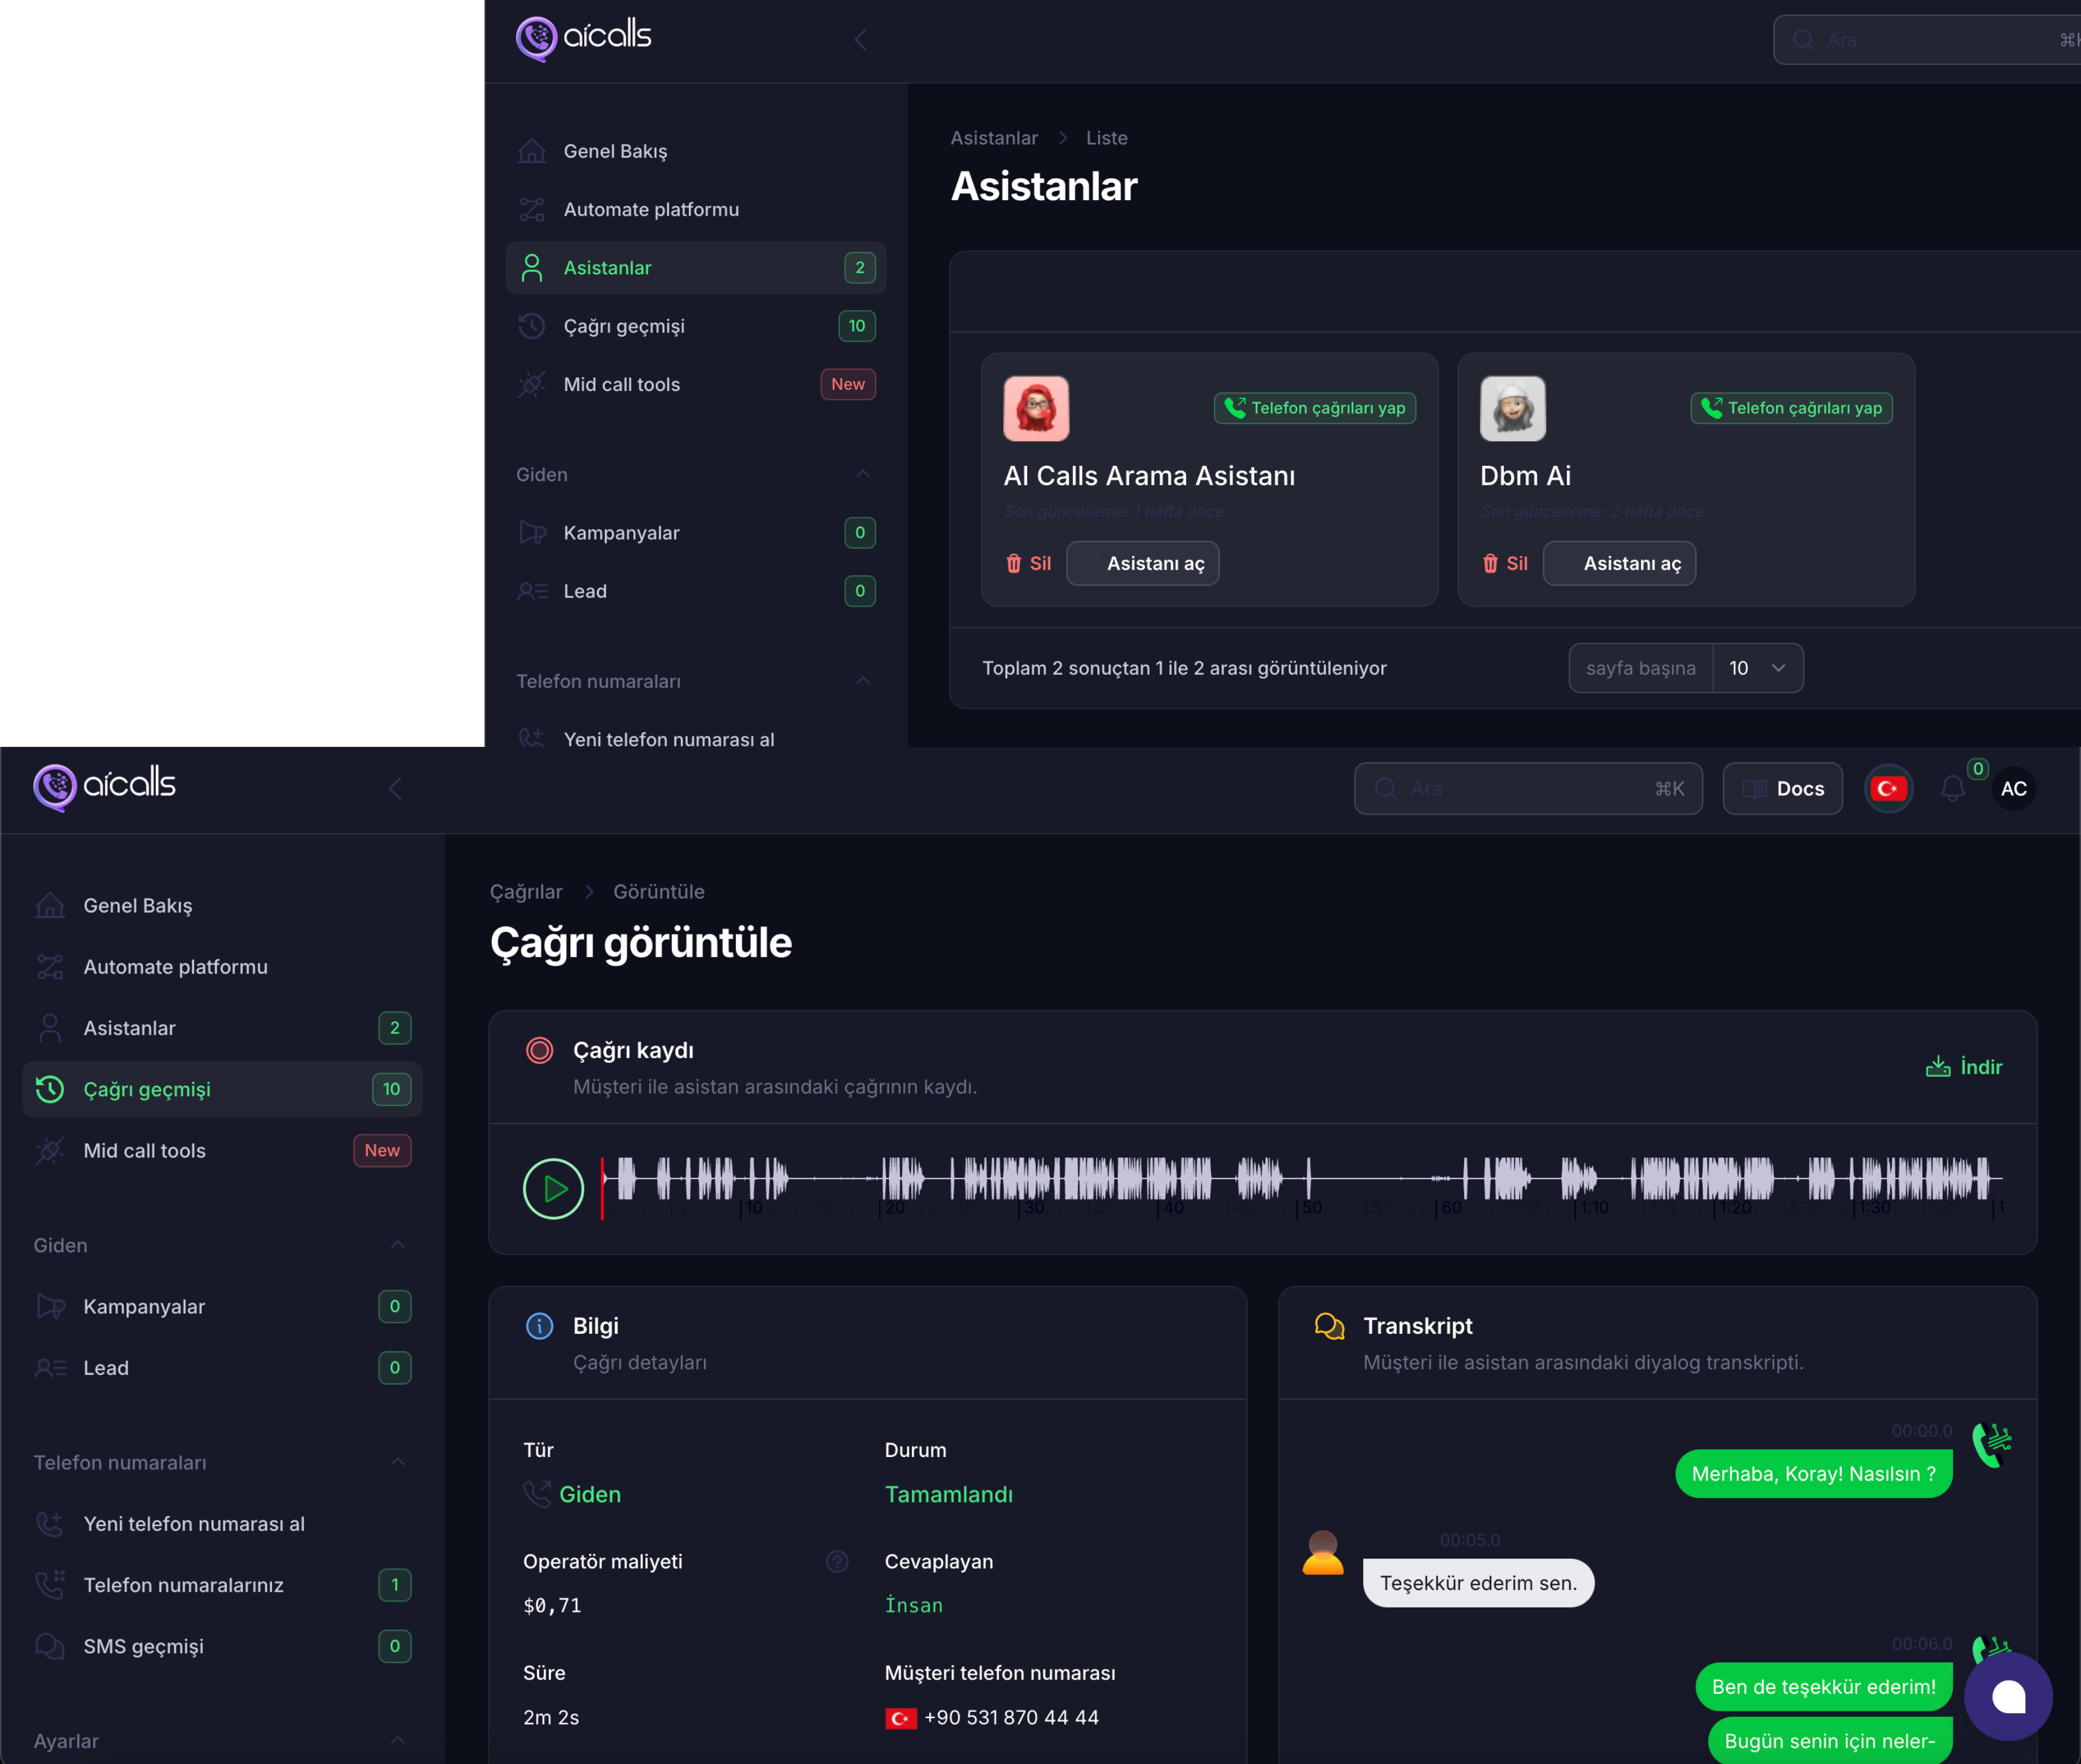
Task: Collapse the lower sidebar with the arrow
Action: point(396,789)
